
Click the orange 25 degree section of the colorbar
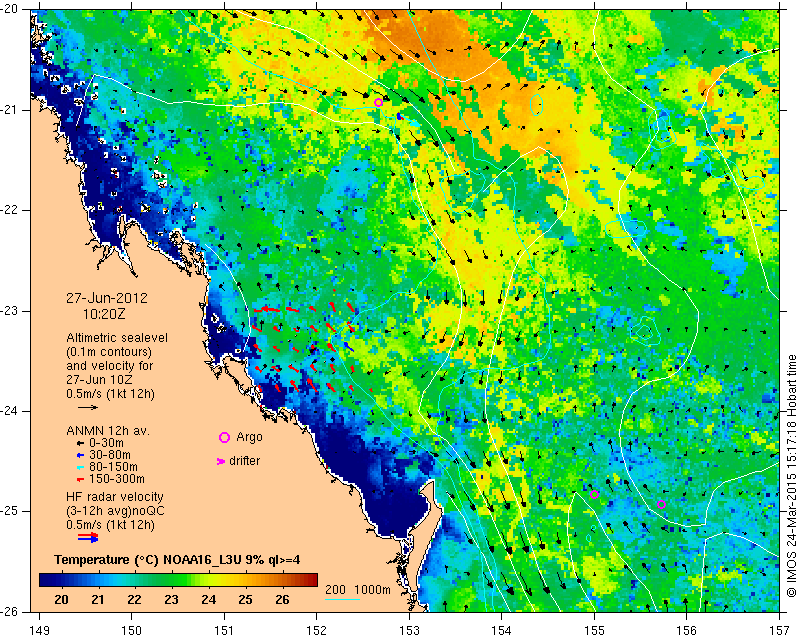245,580
